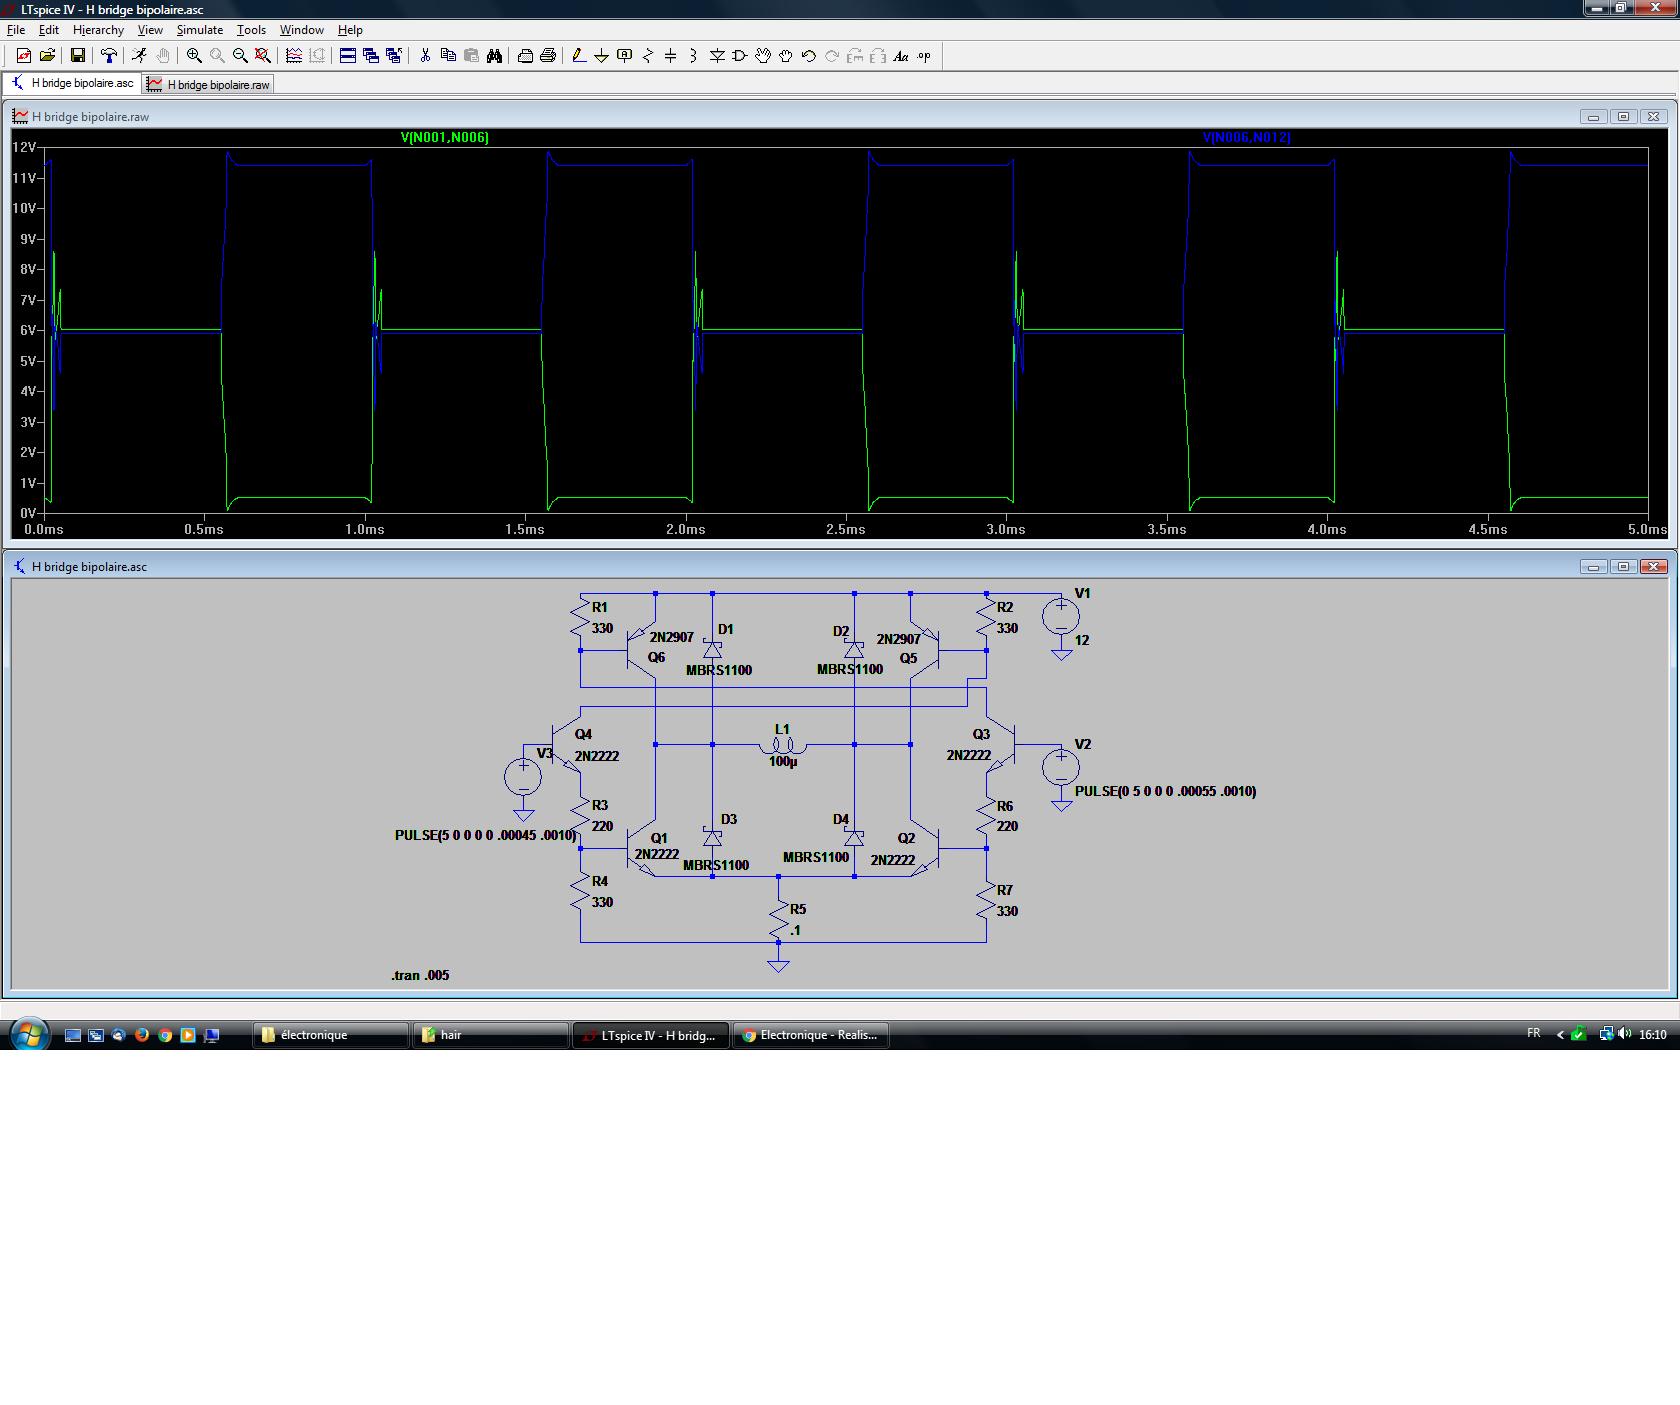Pick the Inductor placement tool

point(694,56)
